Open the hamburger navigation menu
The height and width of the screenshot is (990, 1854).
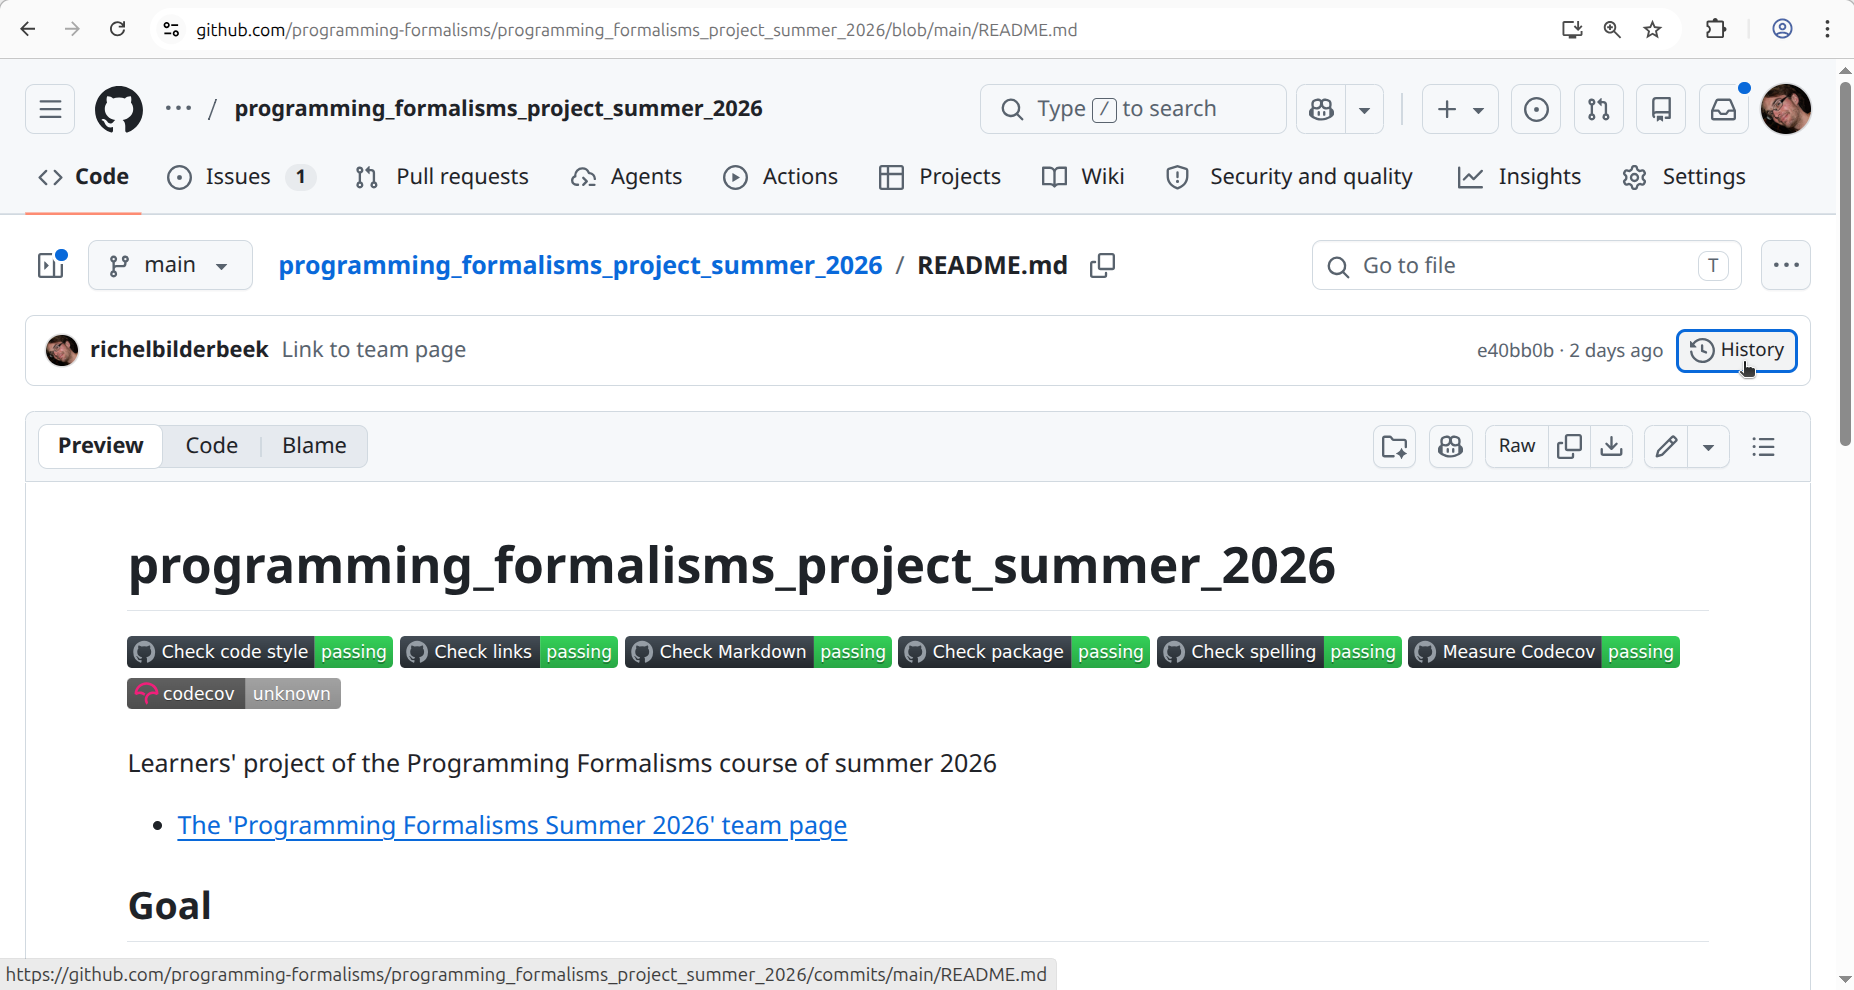pos(50,109)
